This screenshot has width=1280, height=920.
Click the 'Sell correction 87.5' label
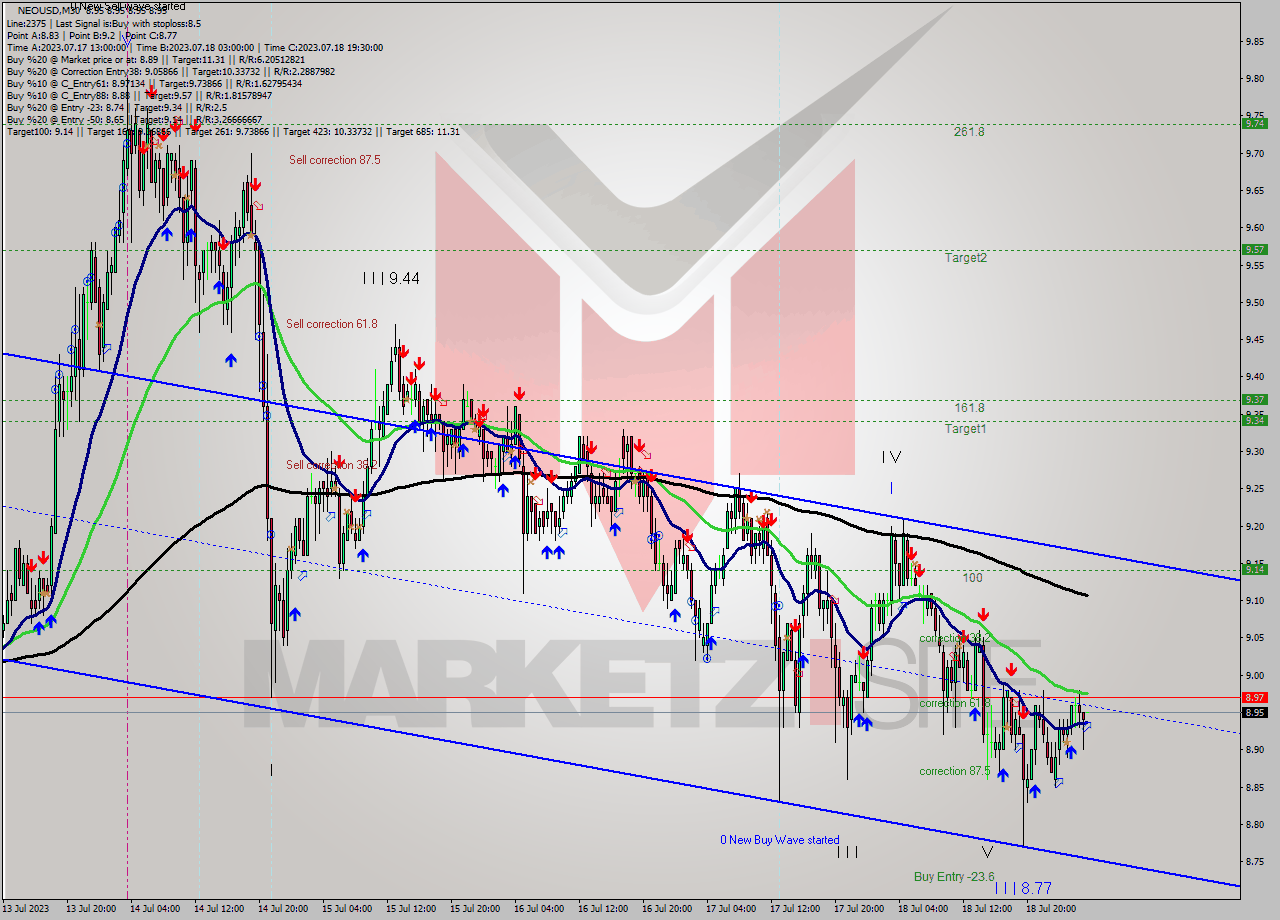335,160
